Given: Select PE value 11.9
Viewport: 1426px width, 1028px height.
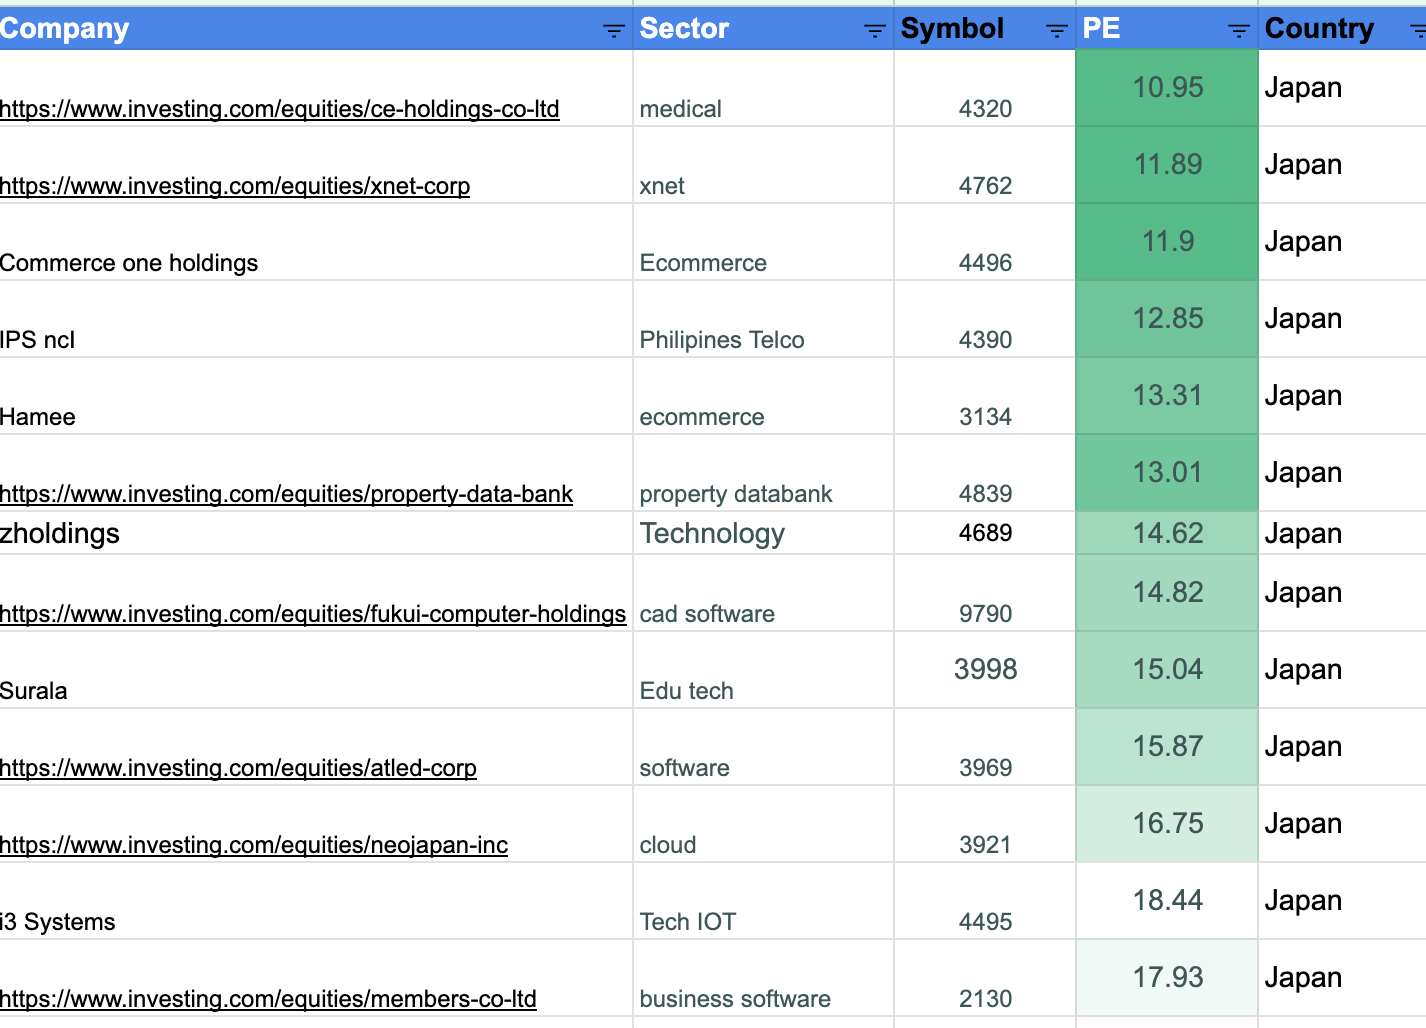Looking at the screenshot, I should click(x=1167, y=242).
